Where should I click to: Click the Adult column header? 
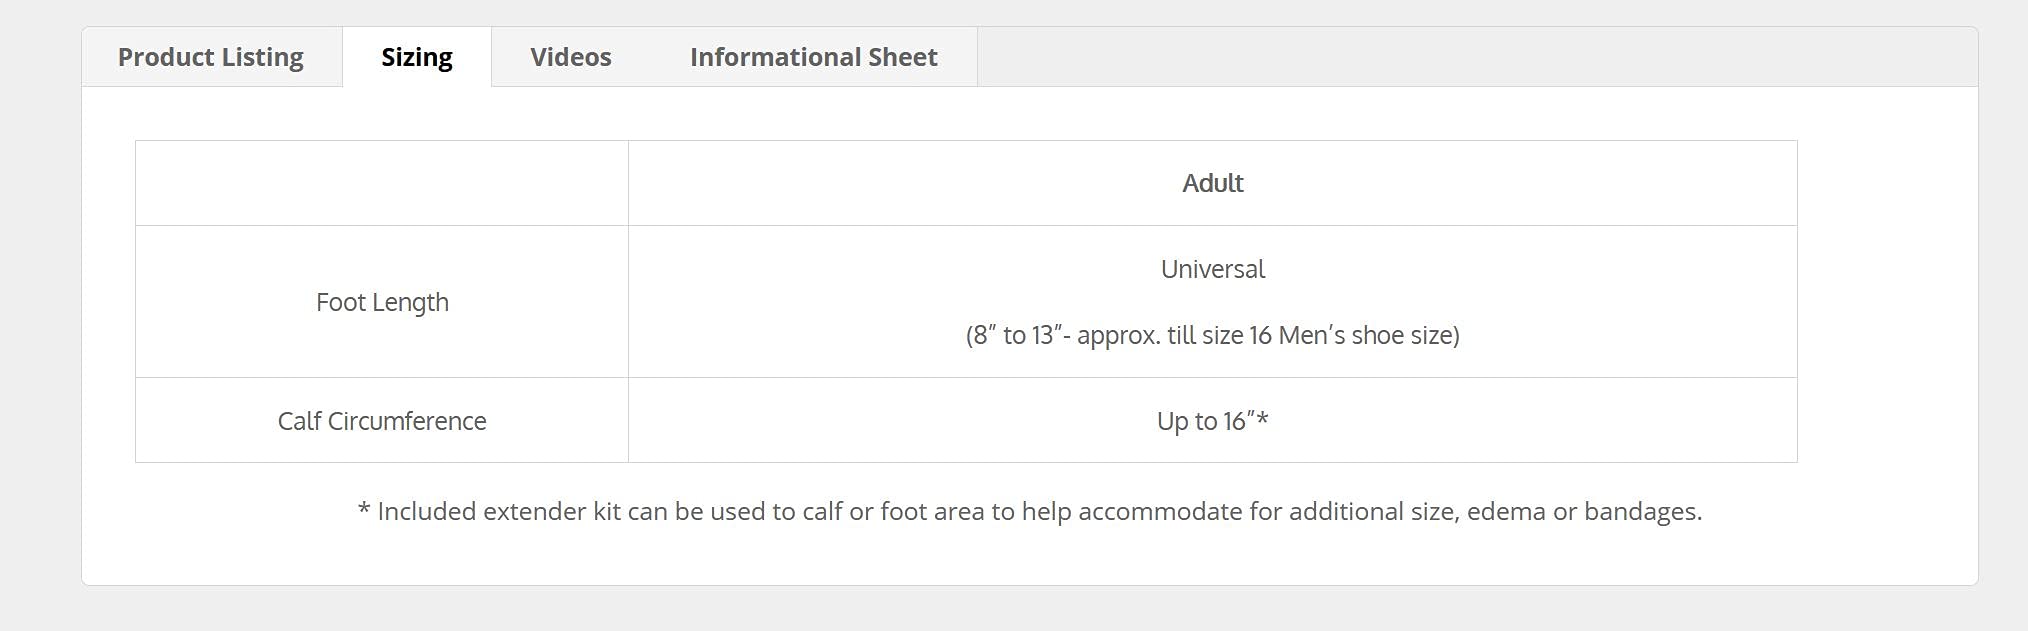(x=1212, y=183)
